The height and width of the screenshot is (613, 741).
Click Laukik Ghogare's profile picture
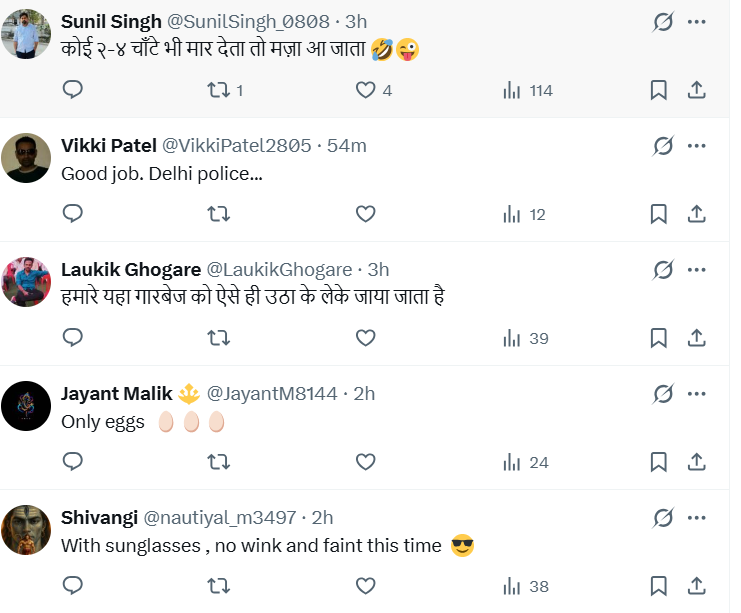coord(27,282)
